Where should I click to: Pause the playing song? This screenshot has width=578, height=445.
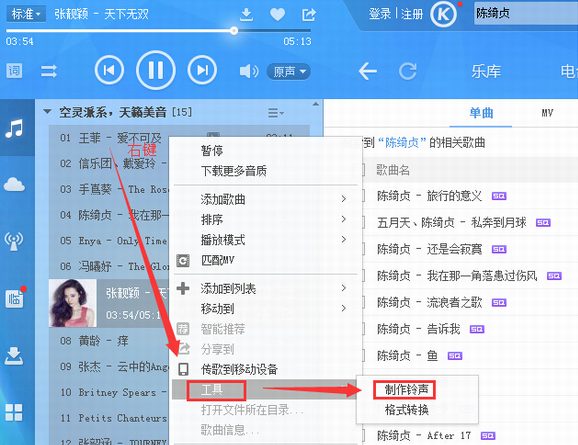[156, 70]
